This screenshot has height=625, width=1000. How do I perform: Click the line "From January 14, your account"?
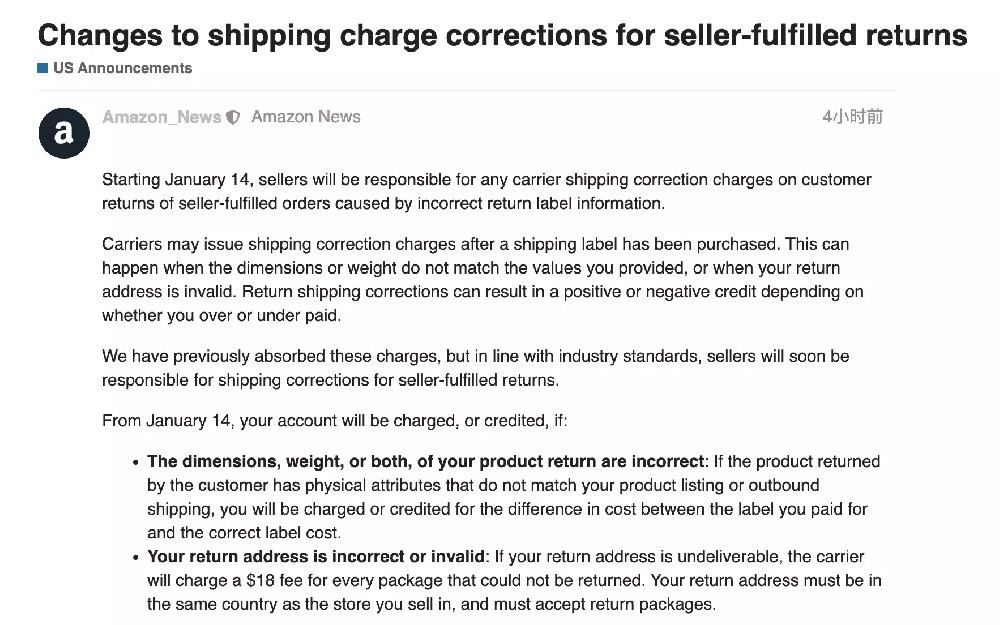[334, 420]
